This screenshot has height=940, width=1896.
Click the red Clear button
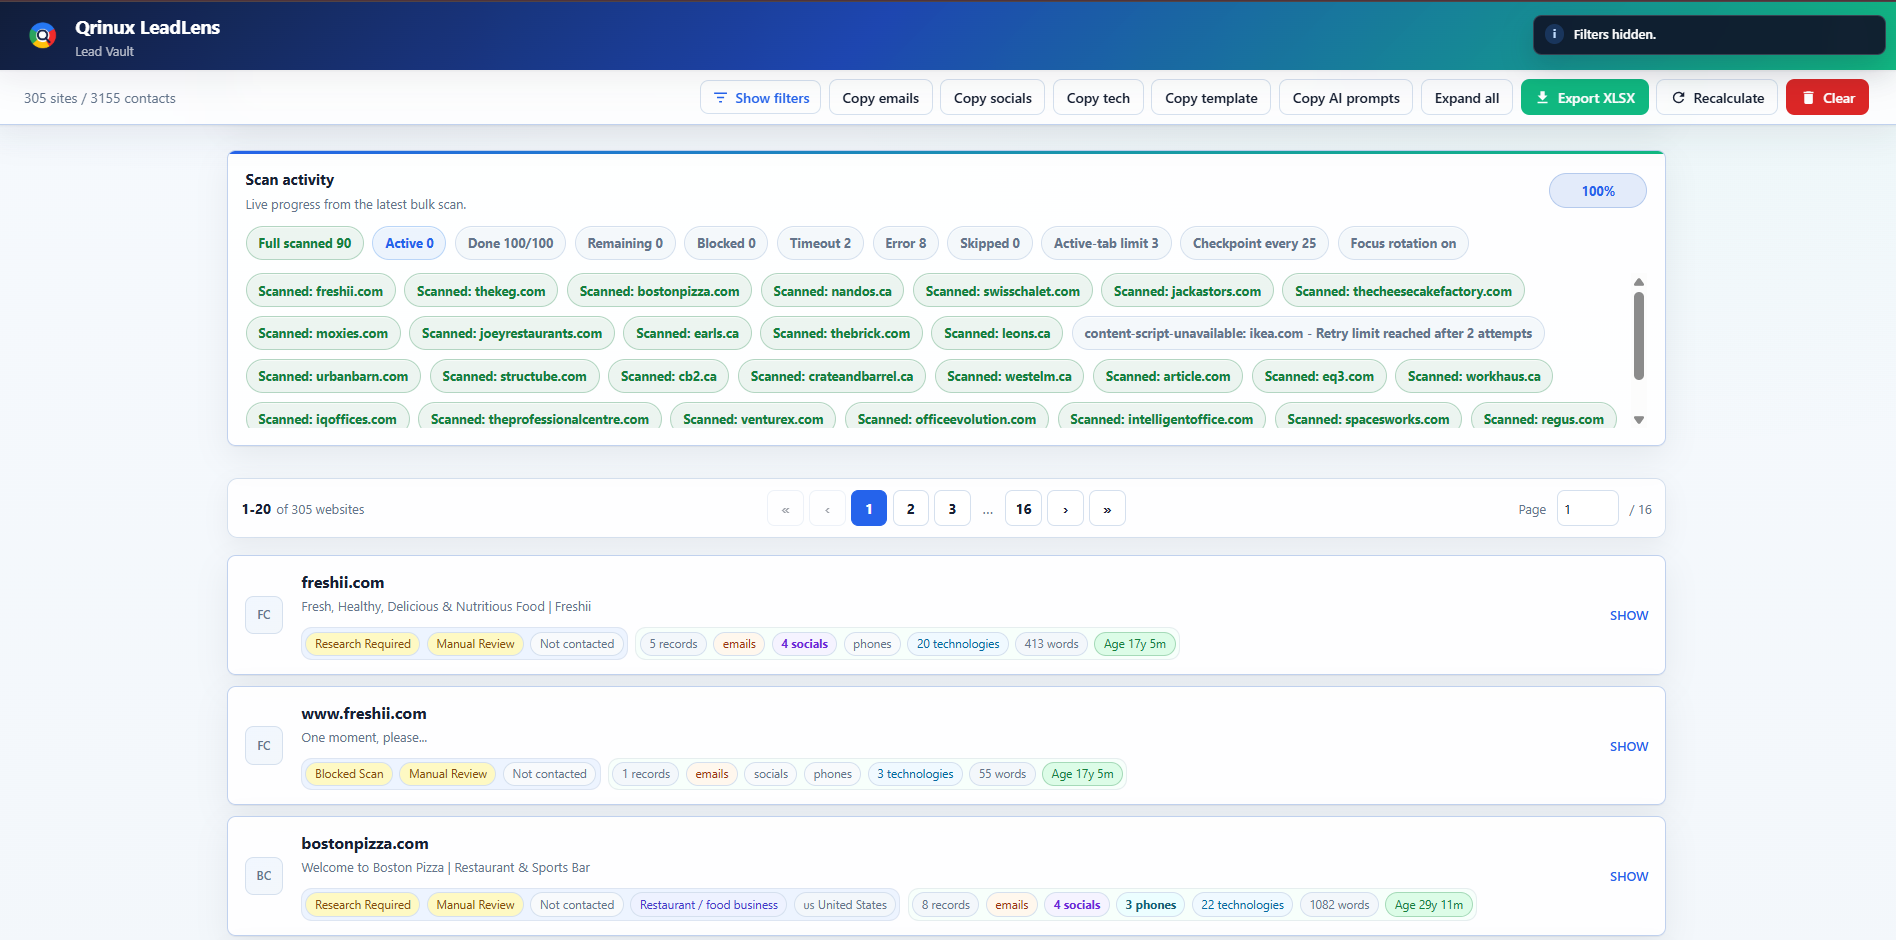click(1827, 98)
